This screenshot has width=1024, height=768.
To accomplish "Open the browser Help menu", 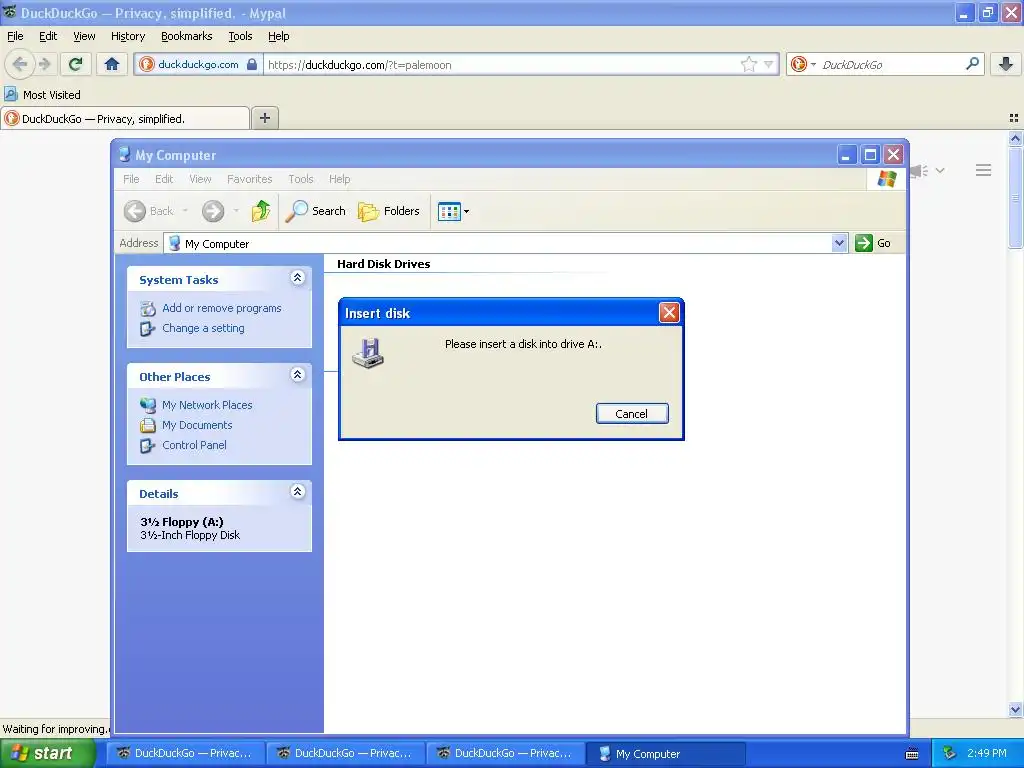I will (x=278, y=36).
